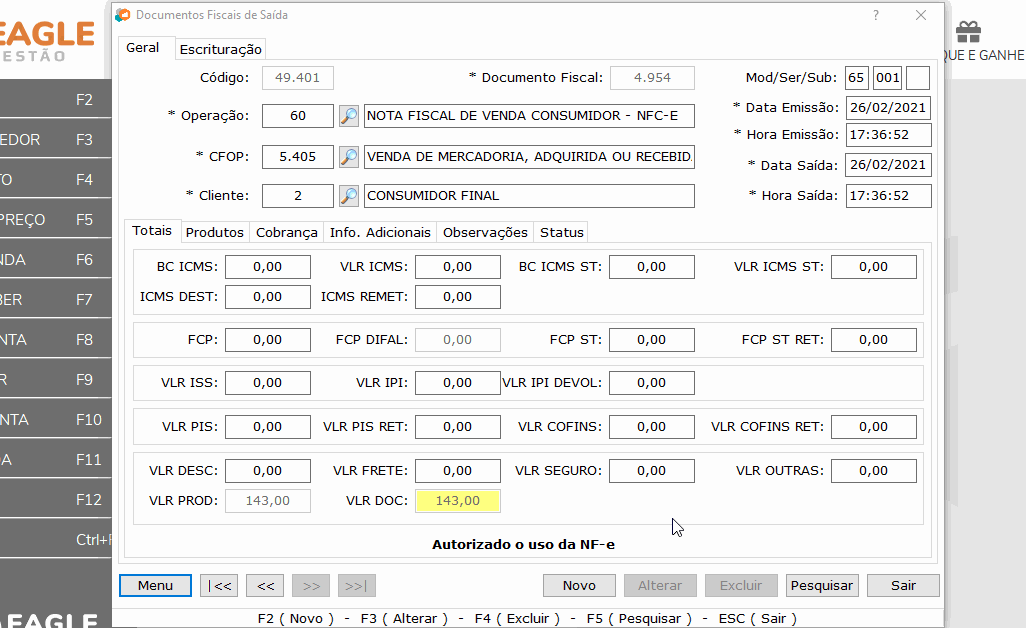Screen dimensions: 1026x628
Task: Click the Menu button
Action: pos(155,585)
